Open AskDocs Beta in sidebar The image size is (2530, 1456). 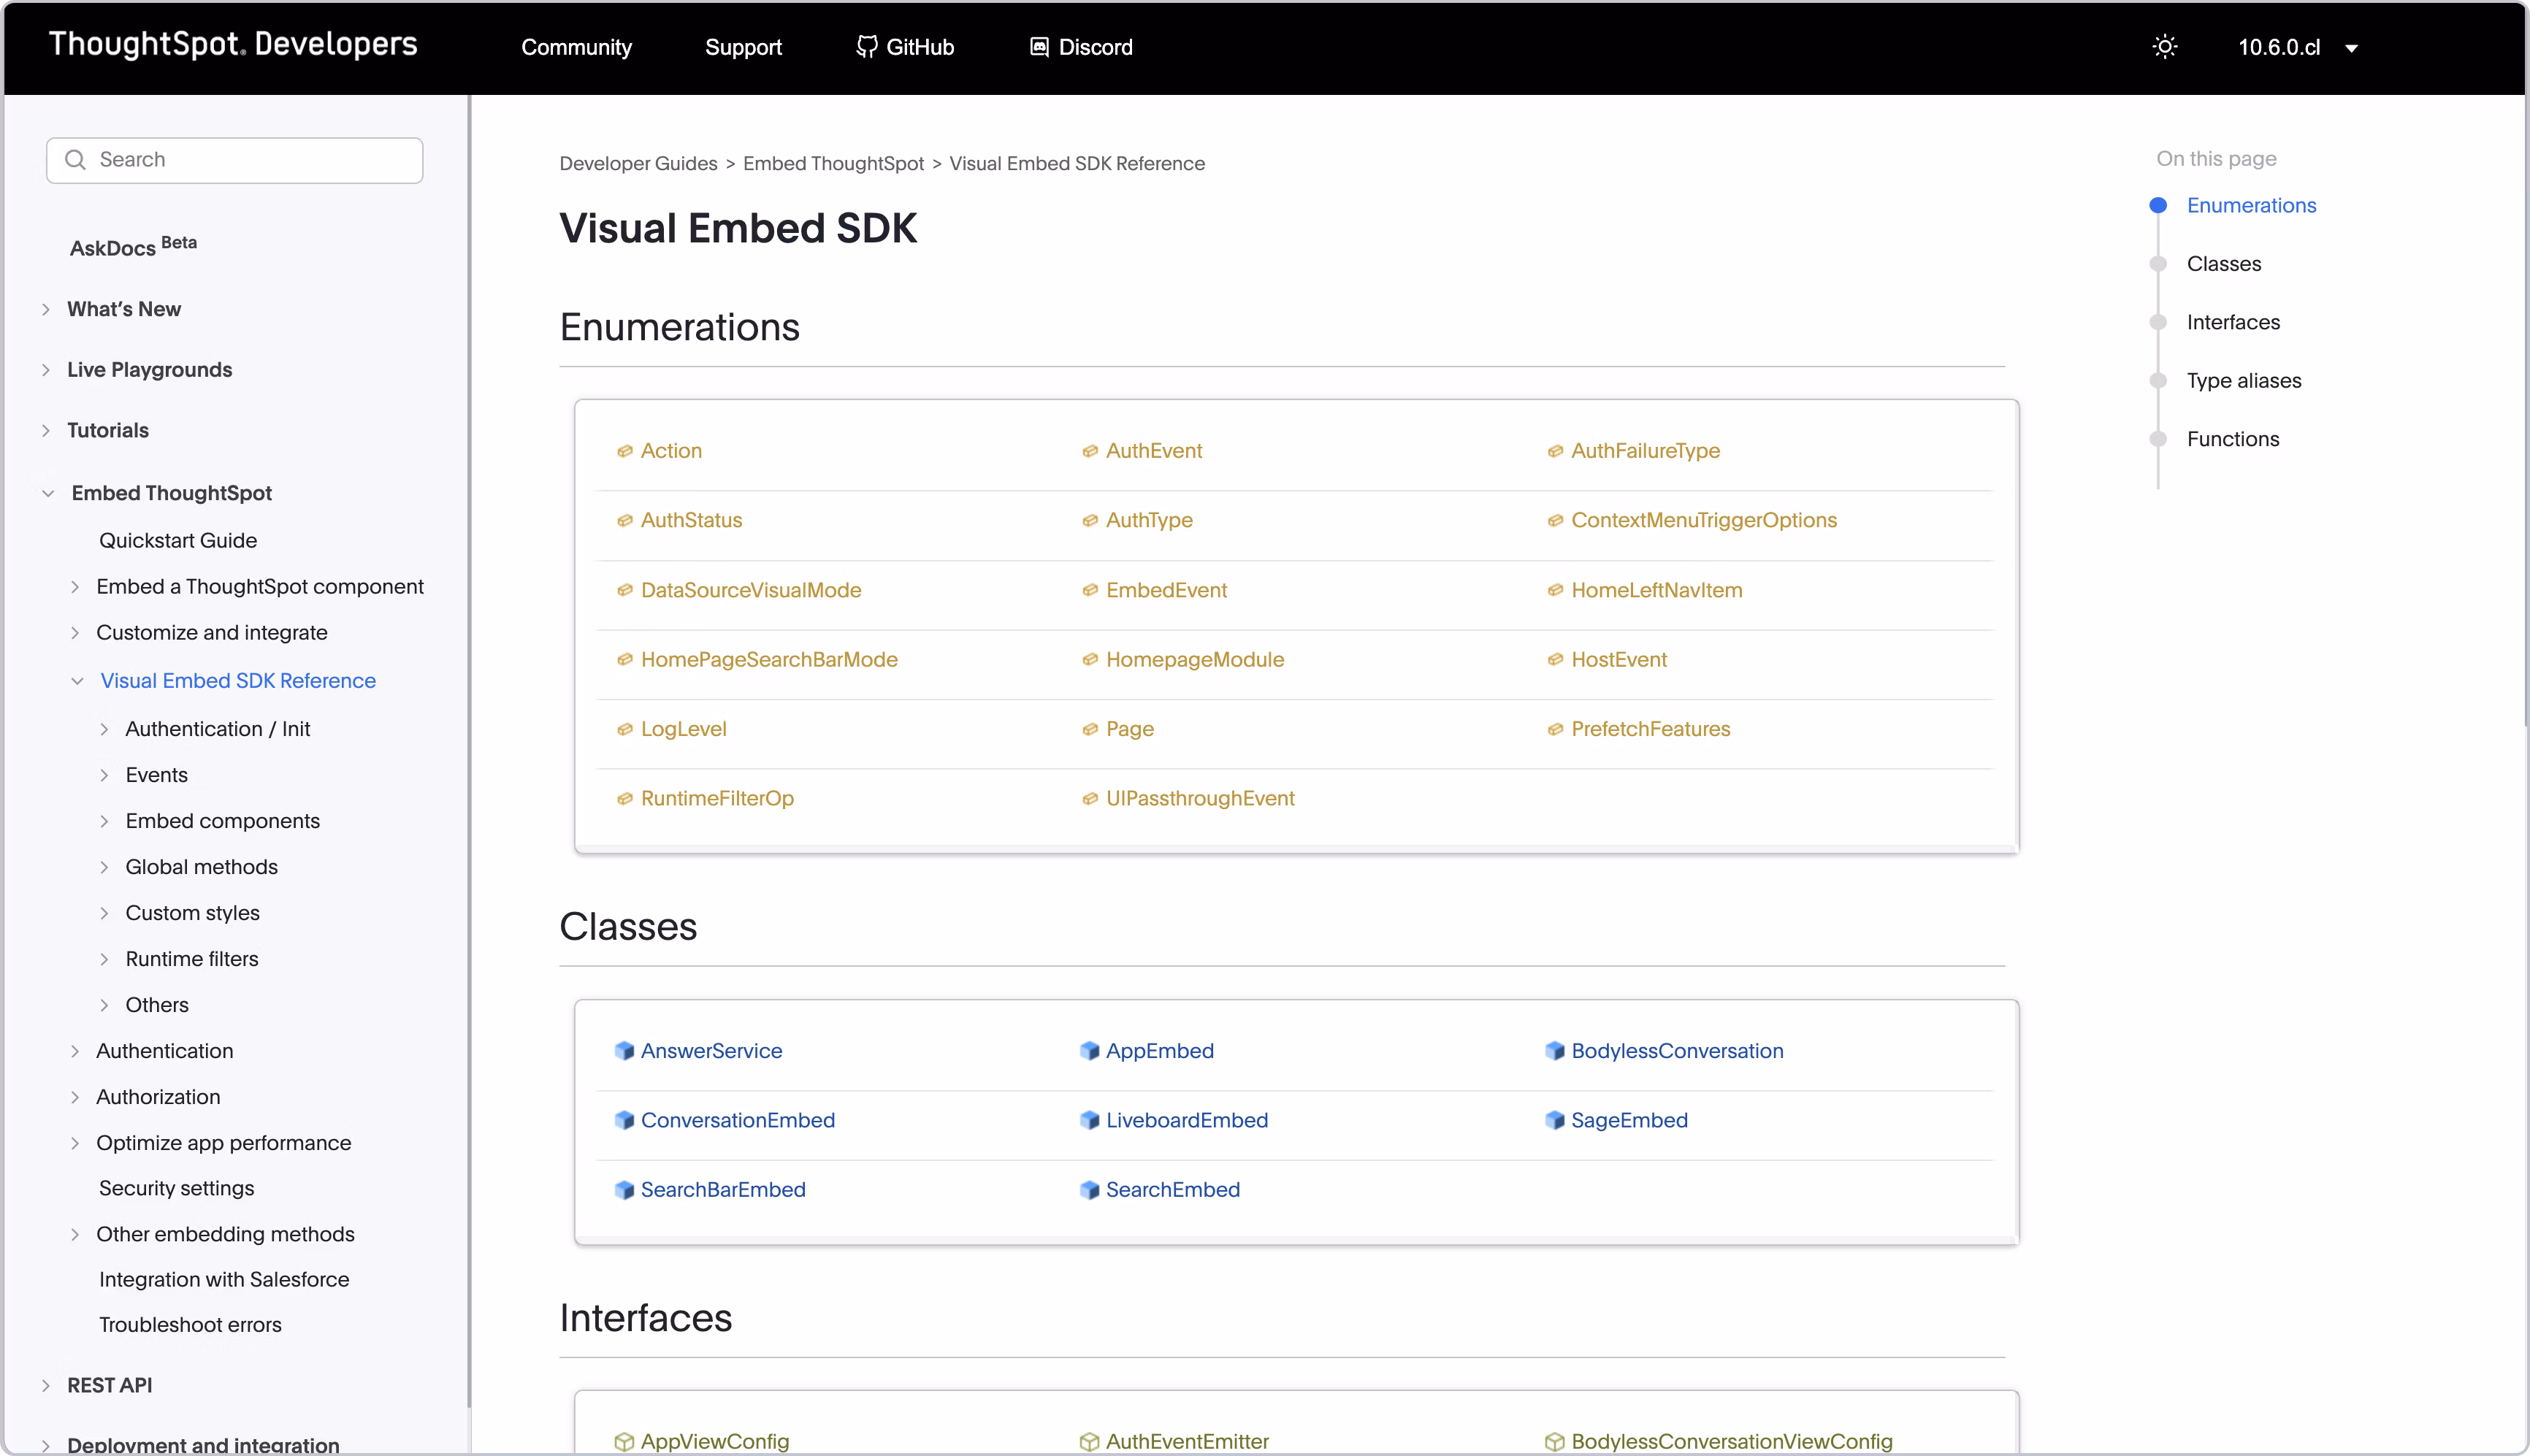click(133, 246)
